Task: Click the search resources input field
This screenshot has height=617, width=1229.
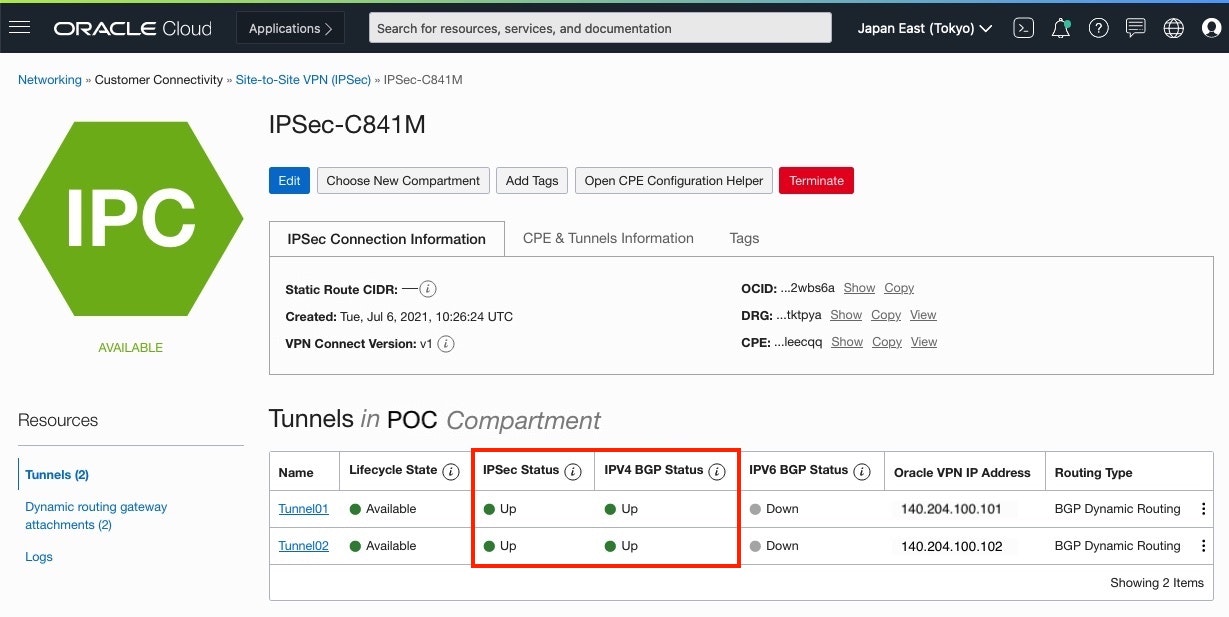Action: [x=600, y=28]
